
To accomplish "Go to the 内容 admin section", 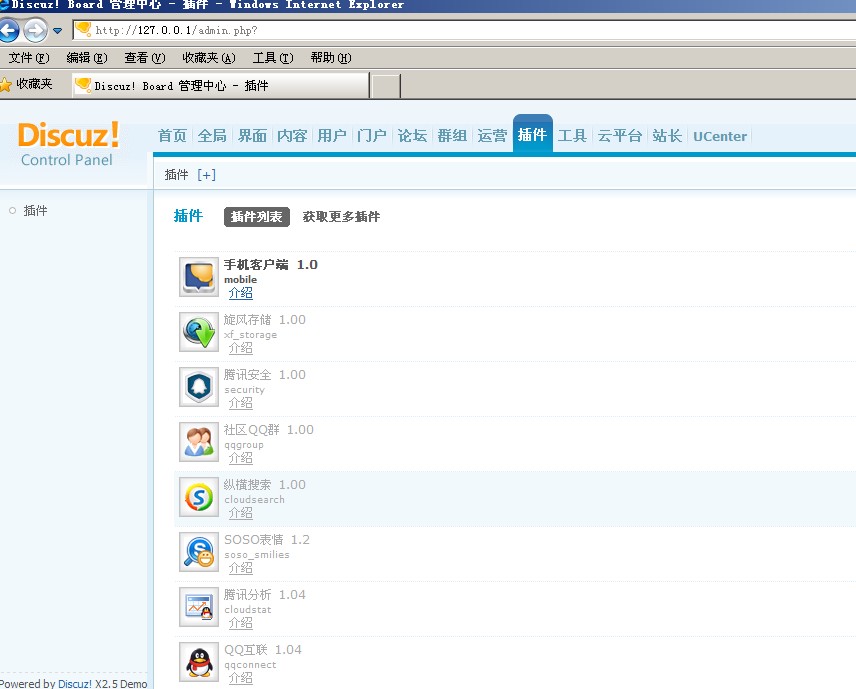I will [292, 135].
